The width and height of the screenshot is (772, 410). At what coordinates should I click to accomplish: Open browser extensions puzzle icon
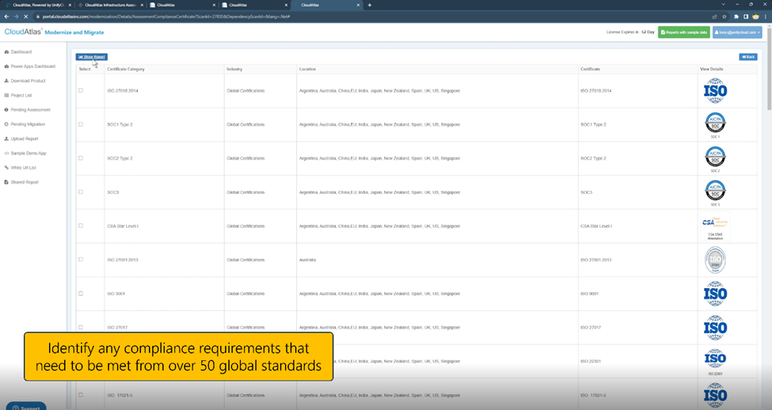737,16
